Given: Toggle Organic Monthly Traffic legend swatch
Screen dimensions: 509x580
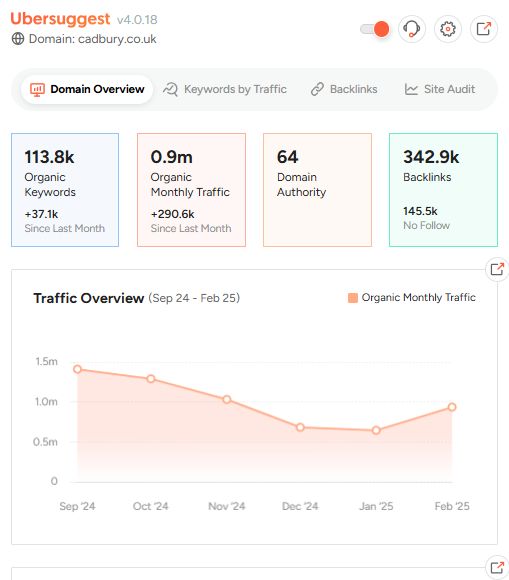Looking at the screenshot, I should point(353,298).
